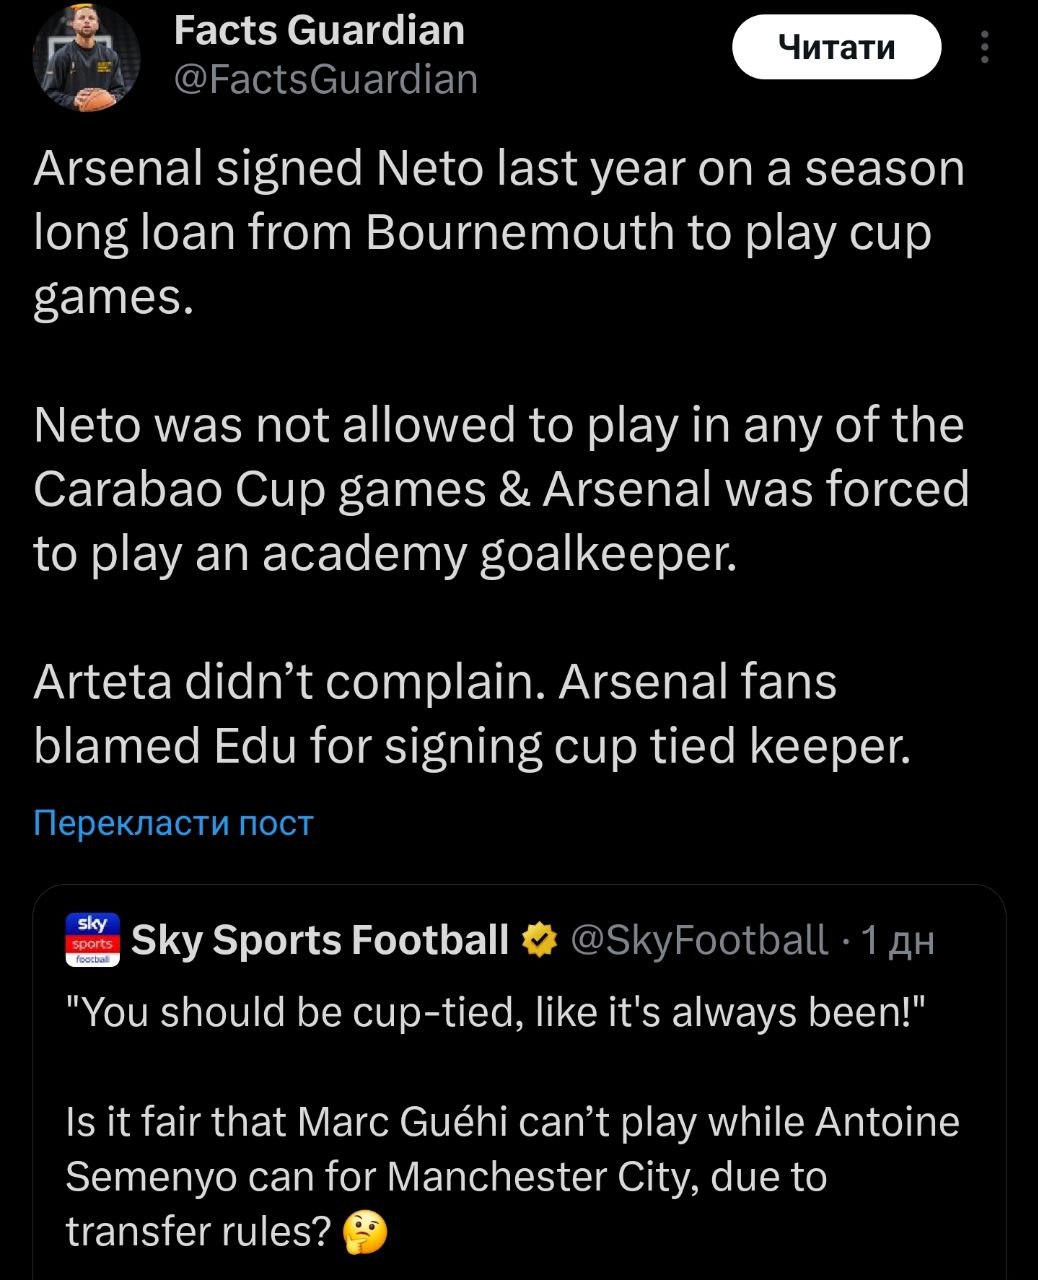Click the Sky Sports logo avatar

point(92,940)
